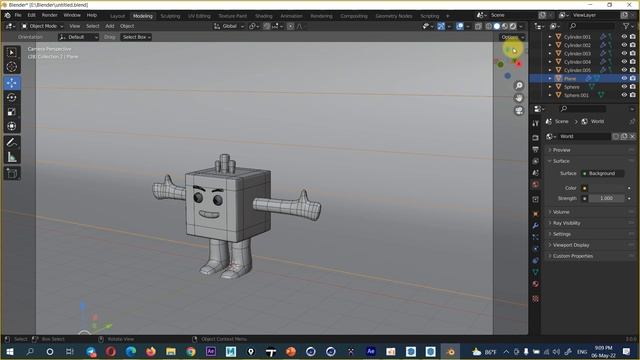
Task: Switch to solid viewport shading
Action: click(497, 26)
